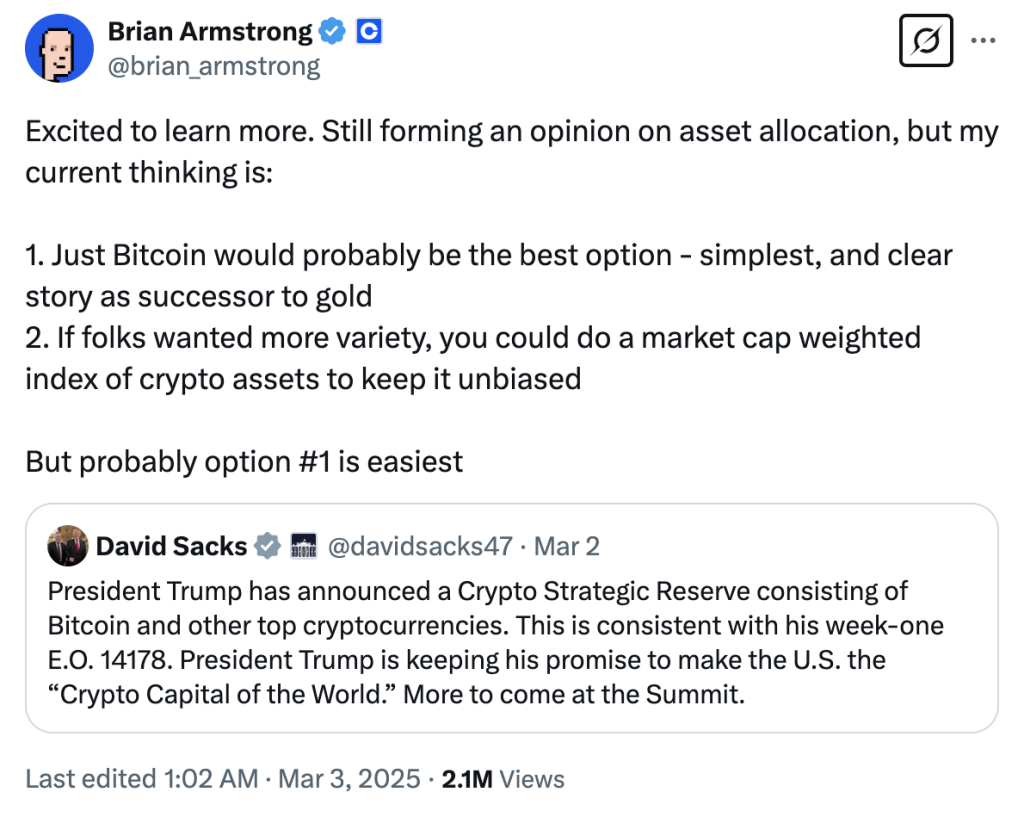Visit the @davidsacks47 handle
The height and width of the screenshot is (823, 1024).
pyautogui.click(x=420, y=546)
